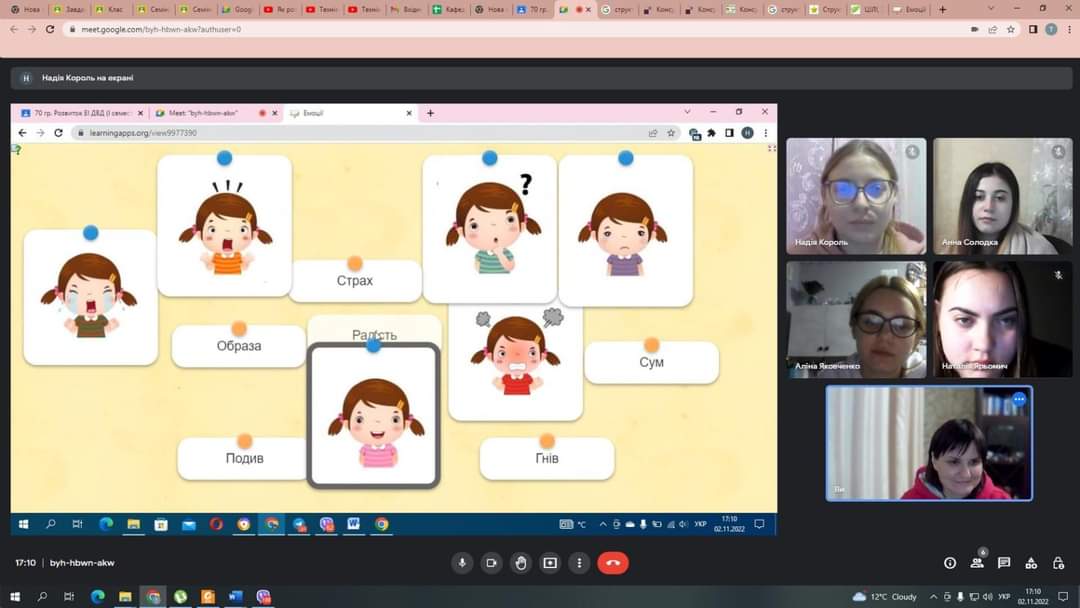The image size is (1080, 608).
Task: Open meeting details info icon
Action: point(950,563)
